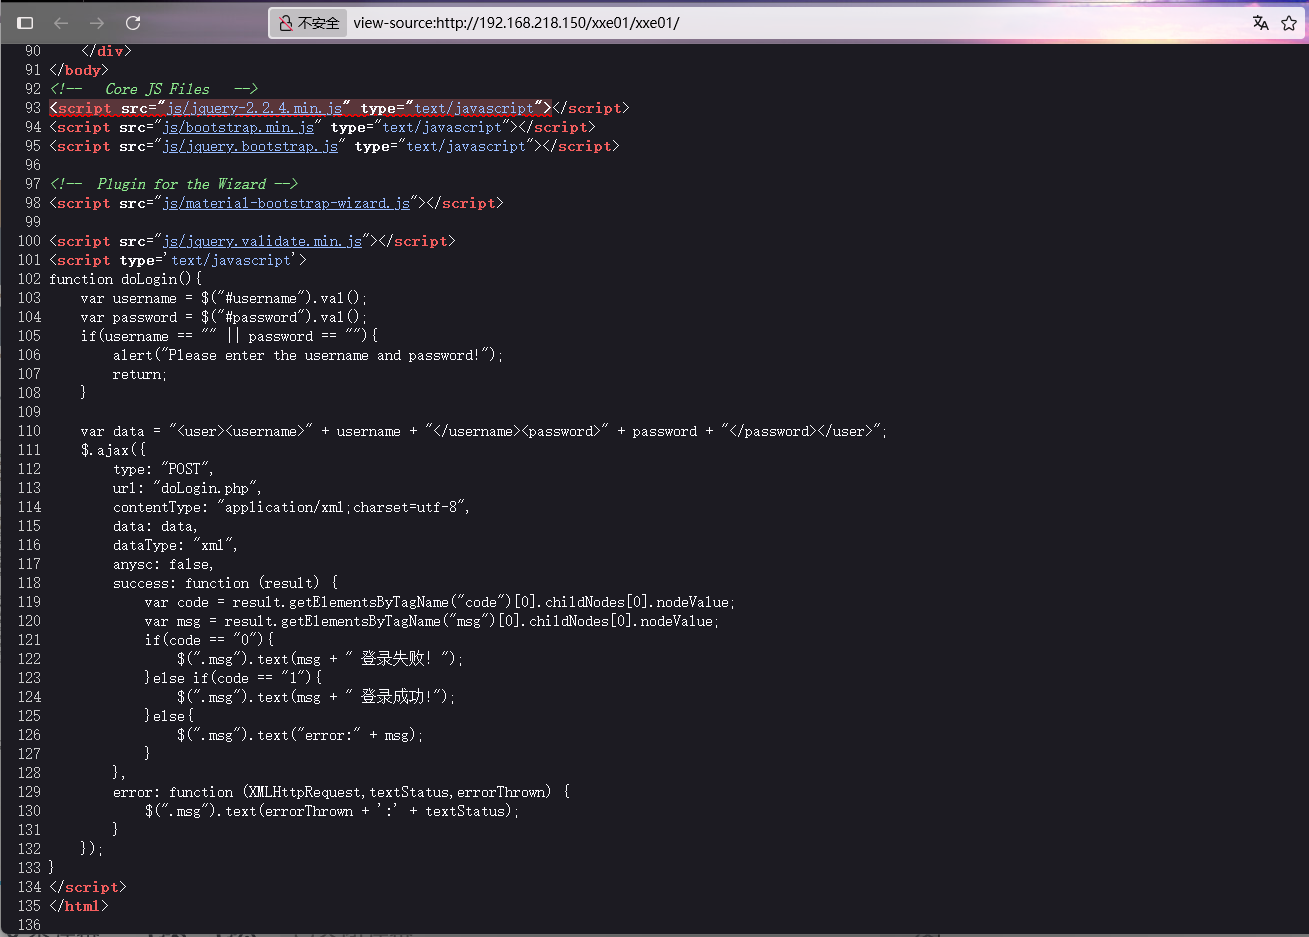The image size is (1309, 937).
Task: Open the js/material-bootstrap-wizard.js source link
Action: [x=286, y=203]
